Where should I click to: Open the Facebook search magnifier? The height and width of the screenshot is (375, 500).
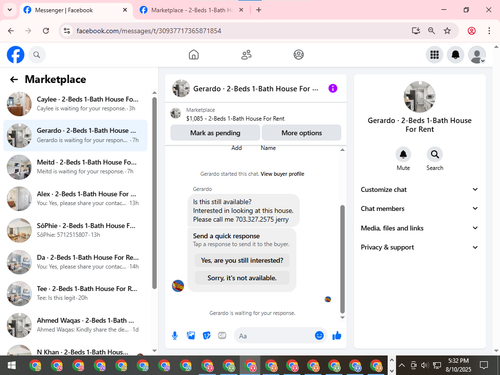click(x=37, y=55)
